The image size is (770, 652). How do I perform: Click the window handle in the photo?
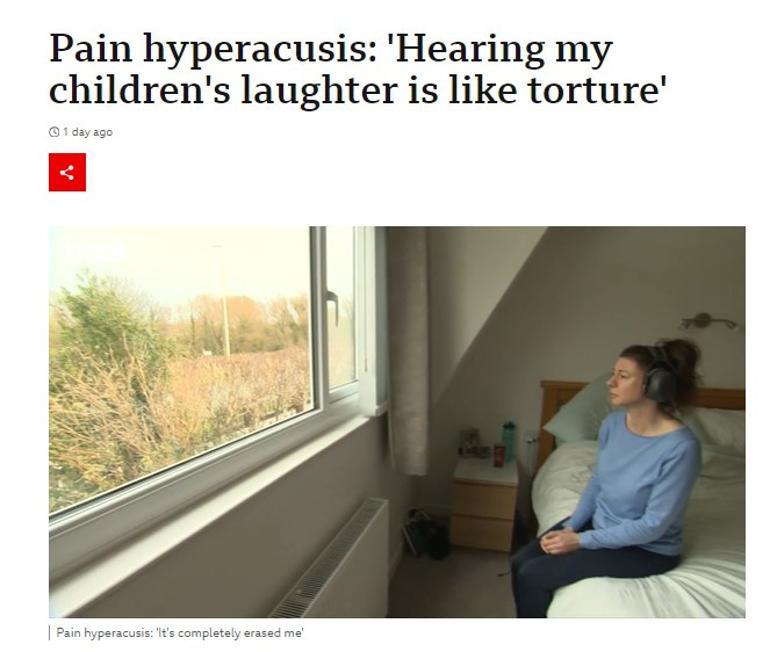pyautogui.click(x=333, y=306)
